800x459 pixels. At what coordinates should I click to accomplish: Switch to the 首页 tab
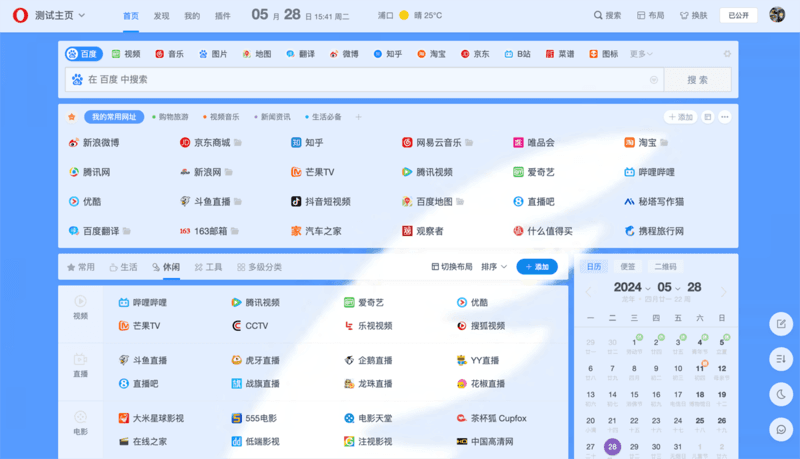[x=131, y=16]
